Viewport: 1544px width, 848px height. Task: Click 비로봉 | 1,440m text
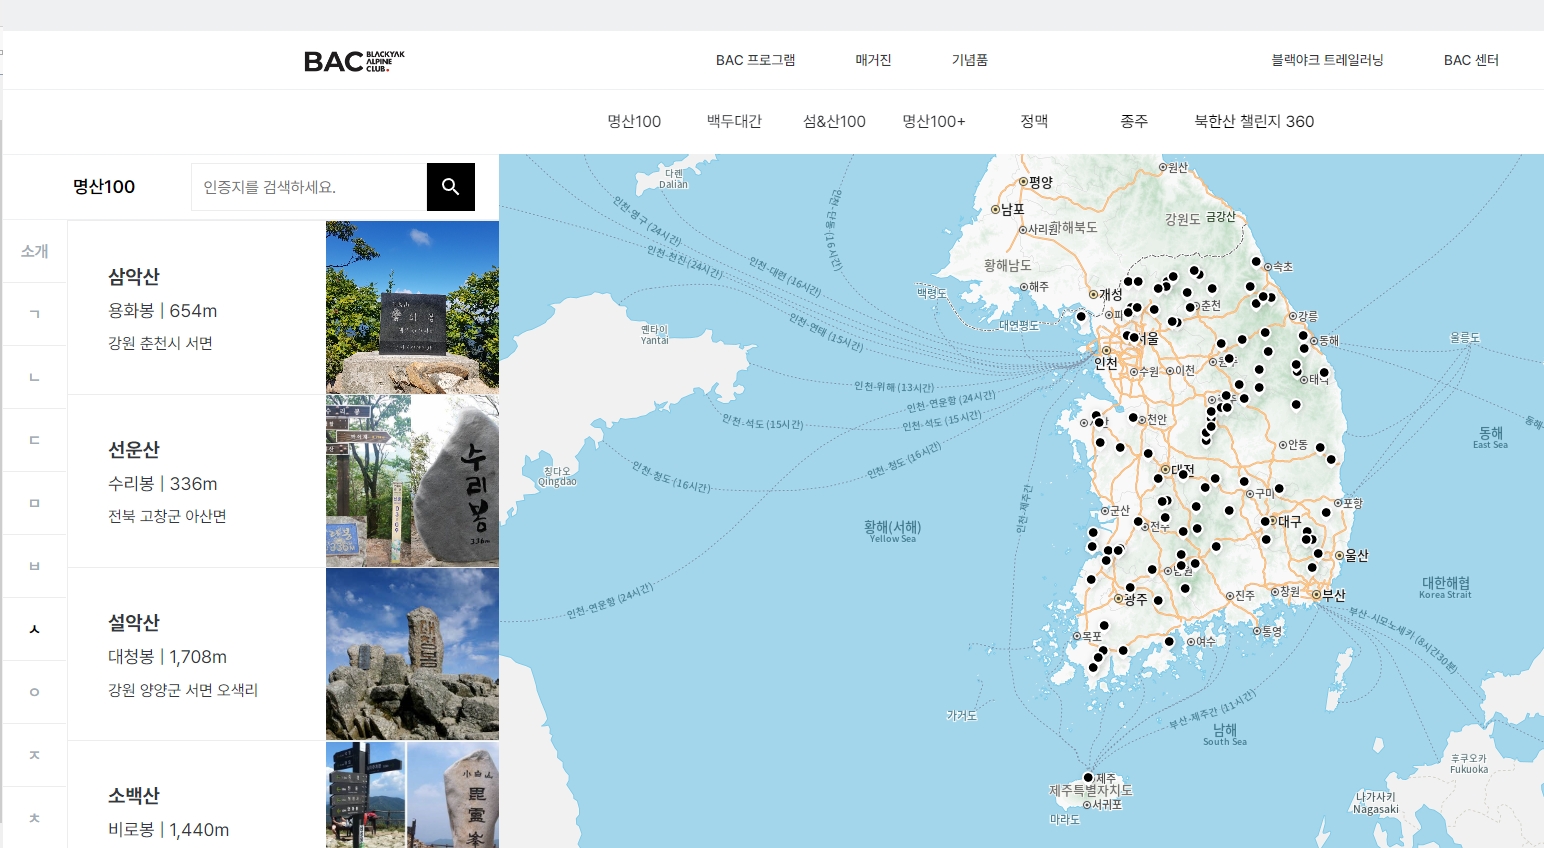169,830
